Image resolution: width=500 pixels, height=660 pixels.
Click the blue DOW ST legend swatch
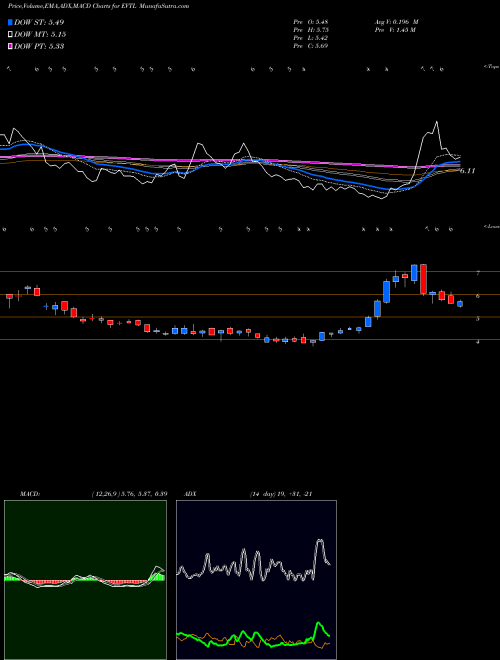(11, 22)
